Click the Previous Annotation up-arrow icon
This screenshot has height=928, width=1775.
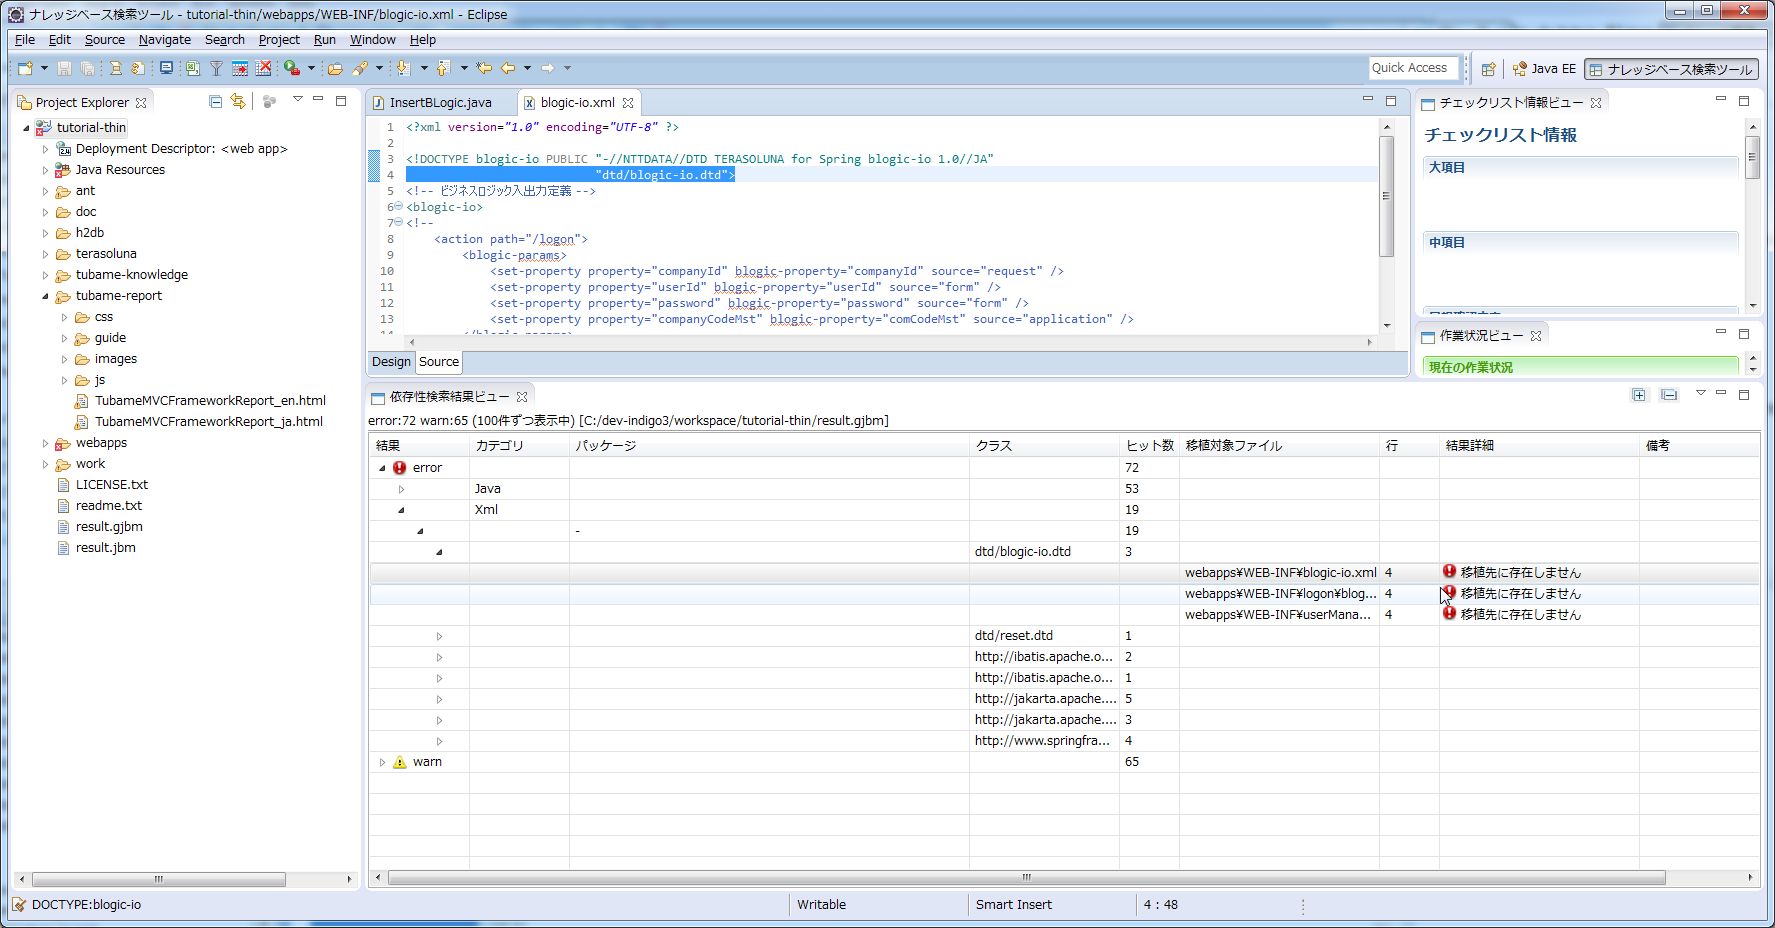click(443, 68)
